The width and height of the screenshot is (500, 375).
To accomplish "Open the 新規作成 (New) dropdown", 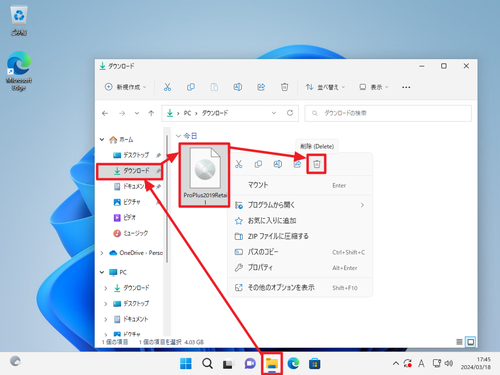I will coord(126,87).
